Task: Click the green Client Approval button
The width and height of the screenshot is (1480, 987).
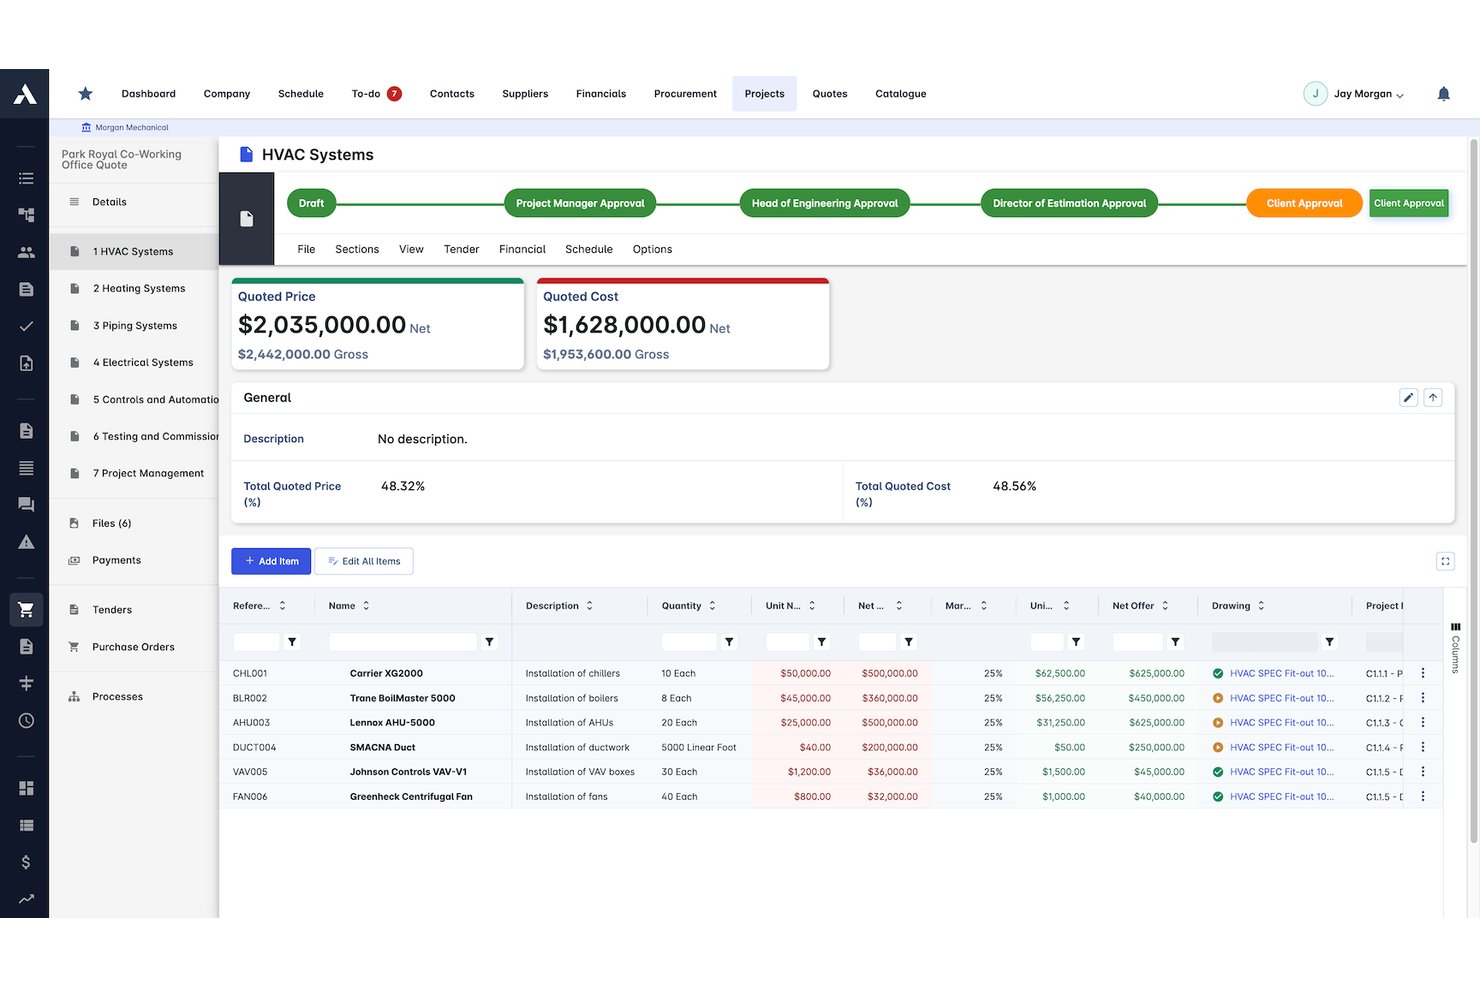Action: 1408,203
